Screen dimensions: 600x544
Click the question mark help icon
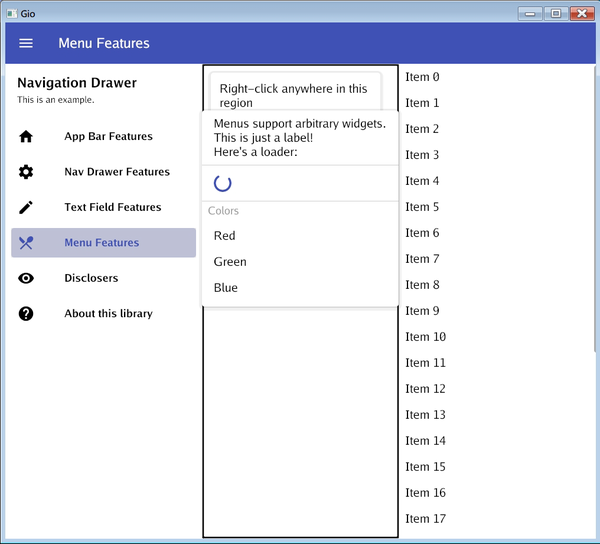26,314
